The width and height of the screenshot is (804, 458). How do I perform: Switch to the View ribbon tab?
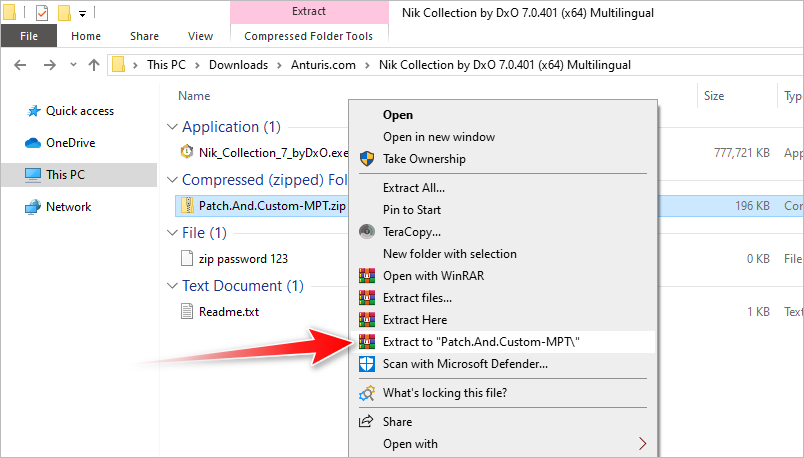point(200,36)
